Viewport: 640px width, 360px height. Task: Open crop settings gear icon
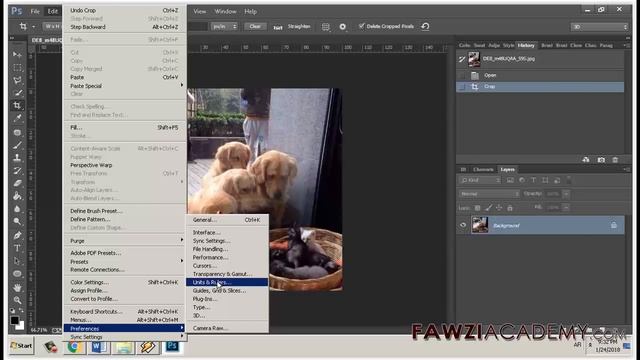click(x=342, y=27)
